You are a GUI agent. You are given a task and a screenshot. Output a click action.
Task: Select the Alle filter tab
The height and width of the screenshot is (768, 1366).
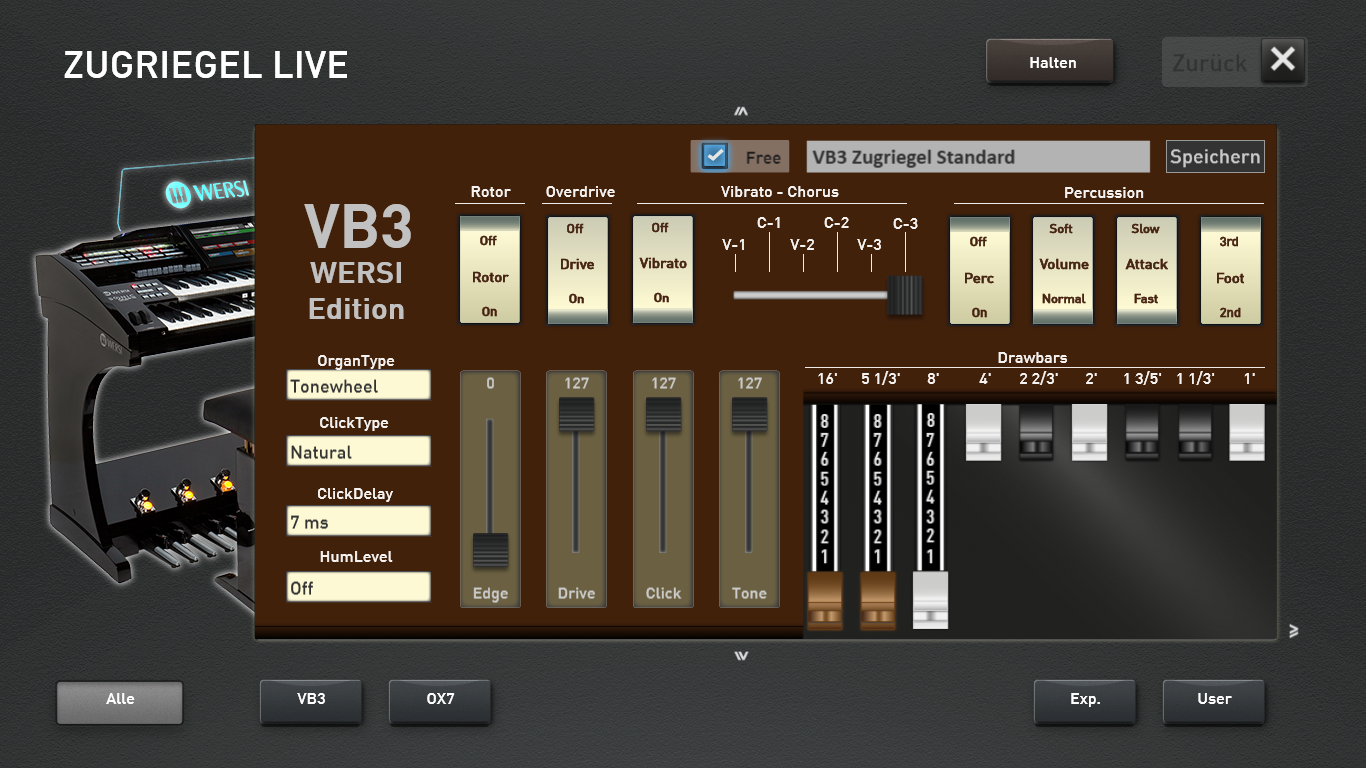pyautogui.click(x=120, y=702)
